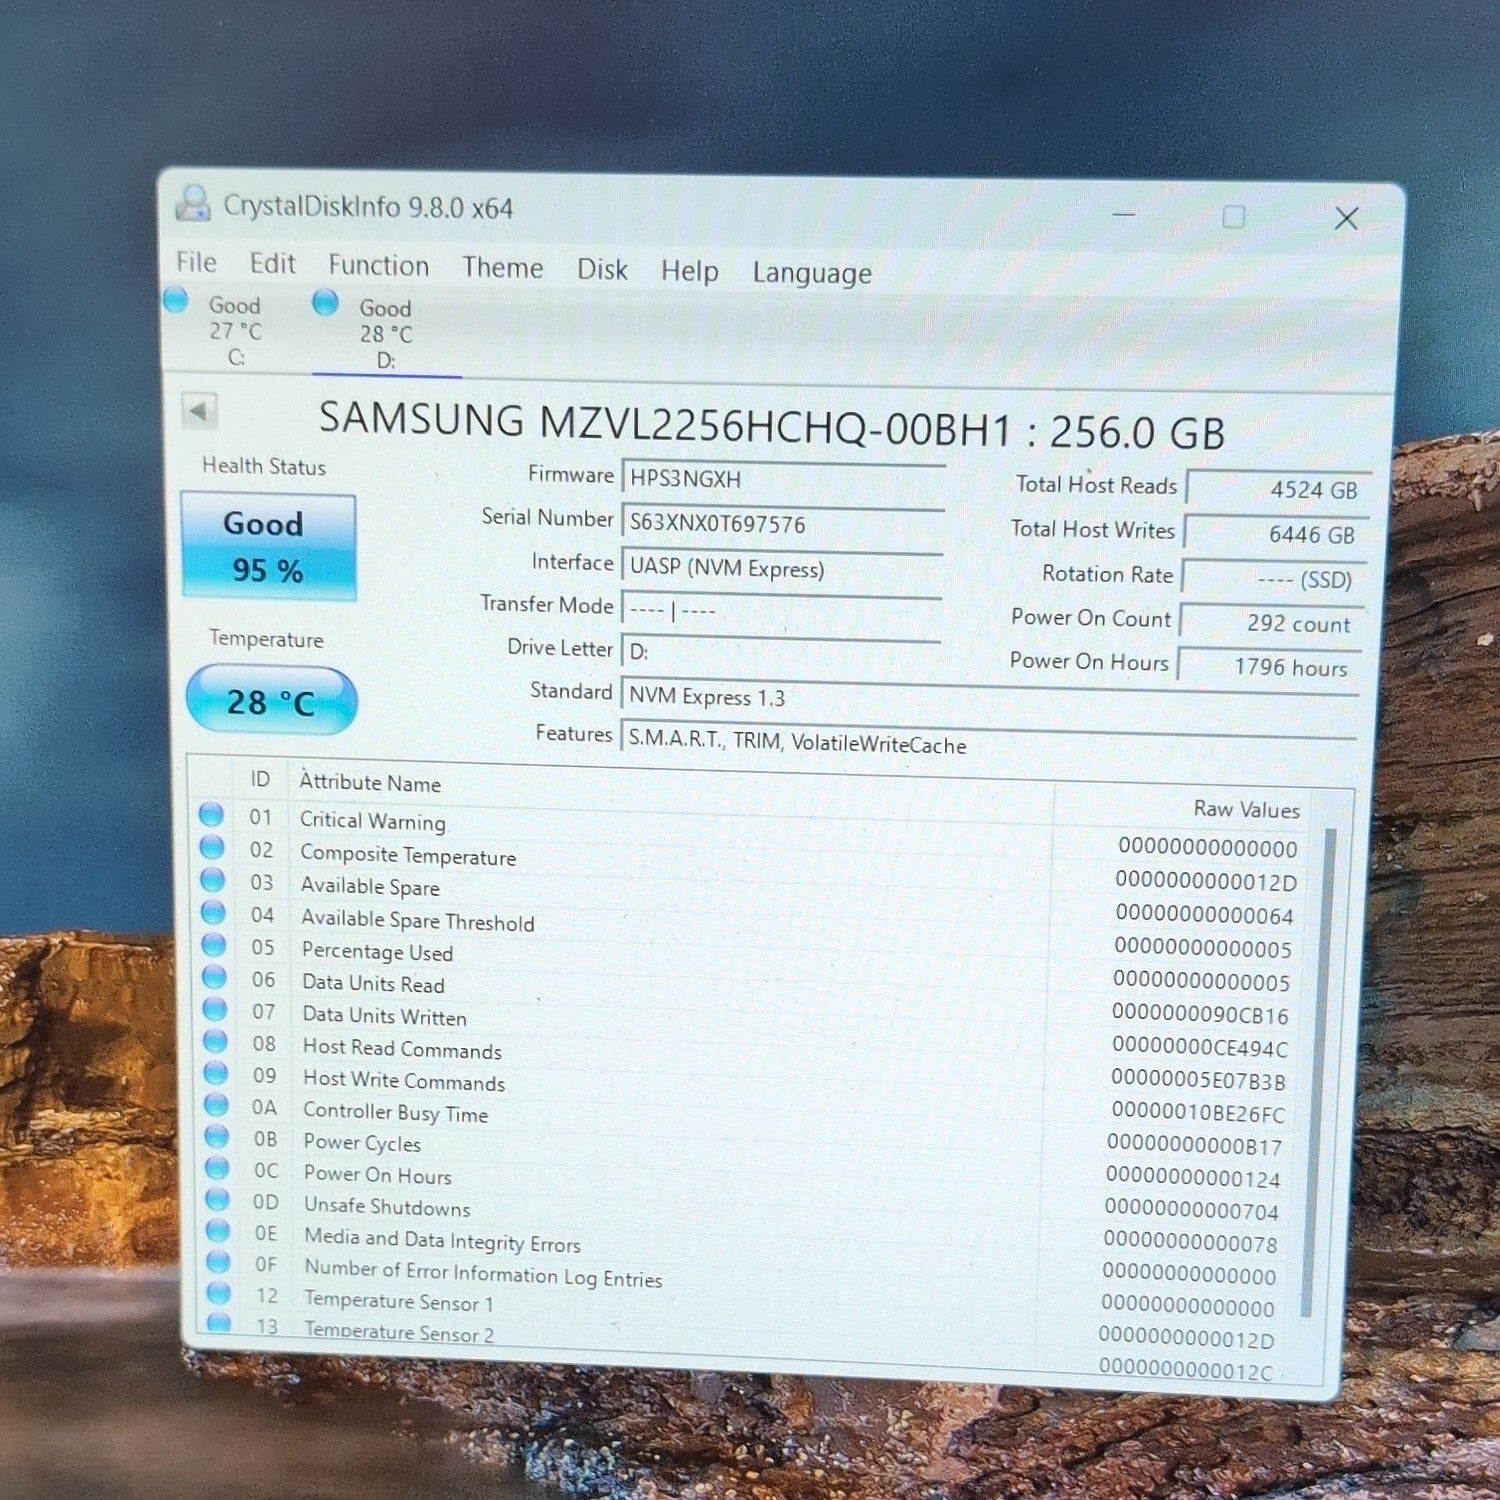Select the Unsafe Shutdowns attribute name
Viewport: 1500px width, 1500px height.
point(387,1207)
